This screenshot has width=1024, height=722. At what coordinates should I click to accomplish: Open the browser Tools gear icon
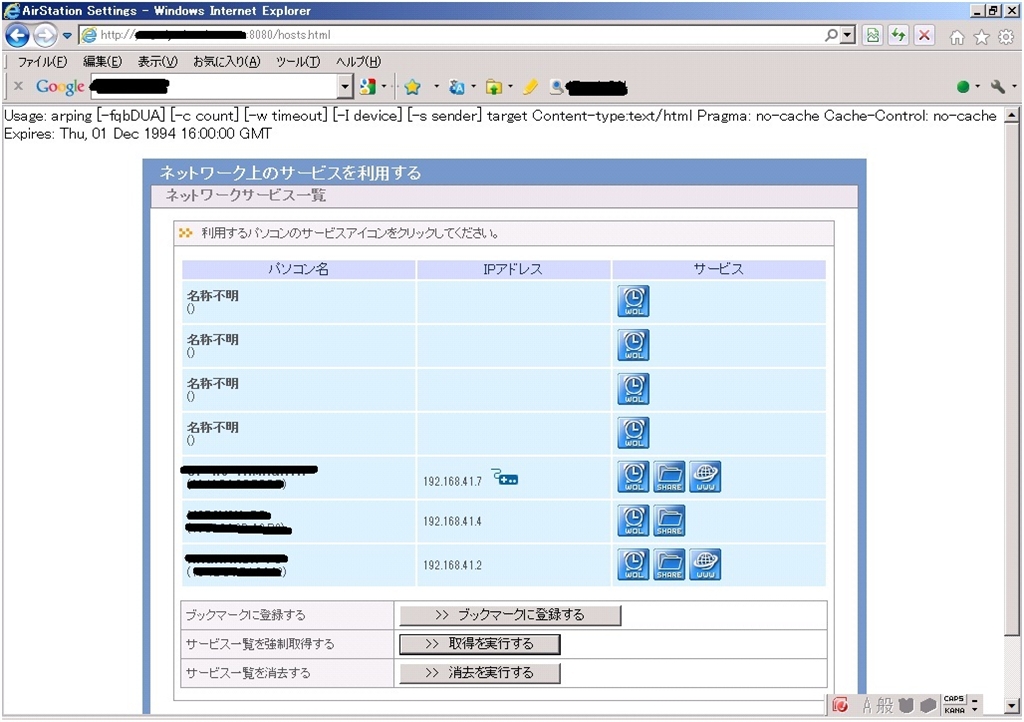(1006, 37)
